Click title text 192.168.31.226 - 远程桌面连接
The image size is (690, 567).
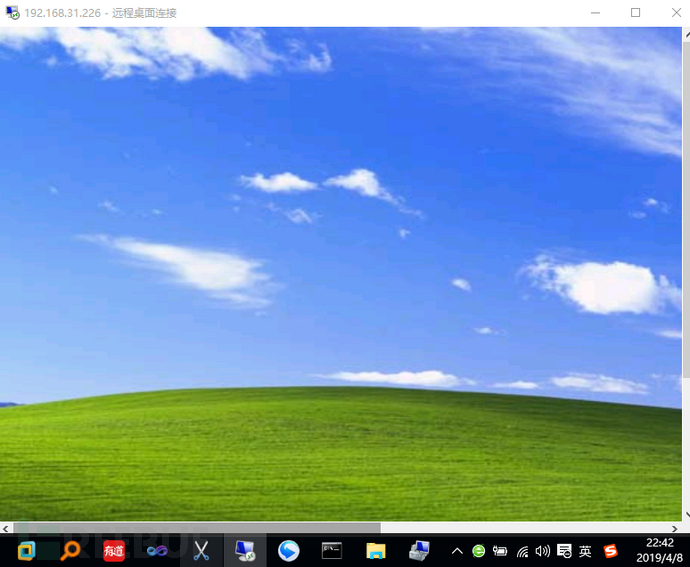coord(100,13)
